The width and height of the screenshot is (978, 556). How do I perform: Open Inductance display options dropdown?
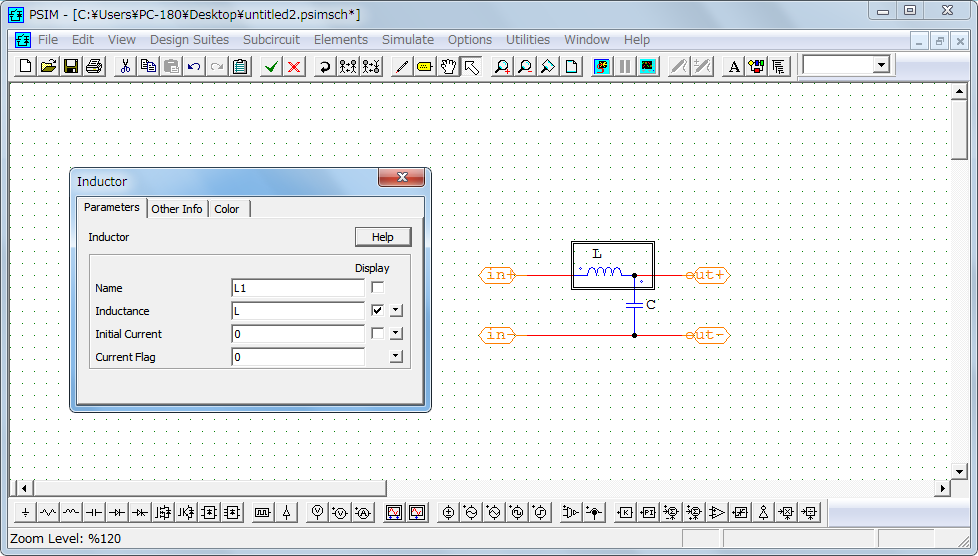(x=396, y=310)
